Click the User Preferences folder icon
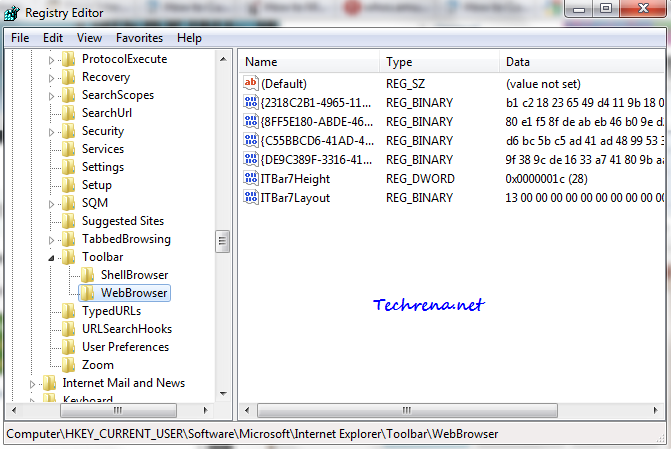Image resolution: width=671 pixels, height=449 pixels. coord(68,347)
